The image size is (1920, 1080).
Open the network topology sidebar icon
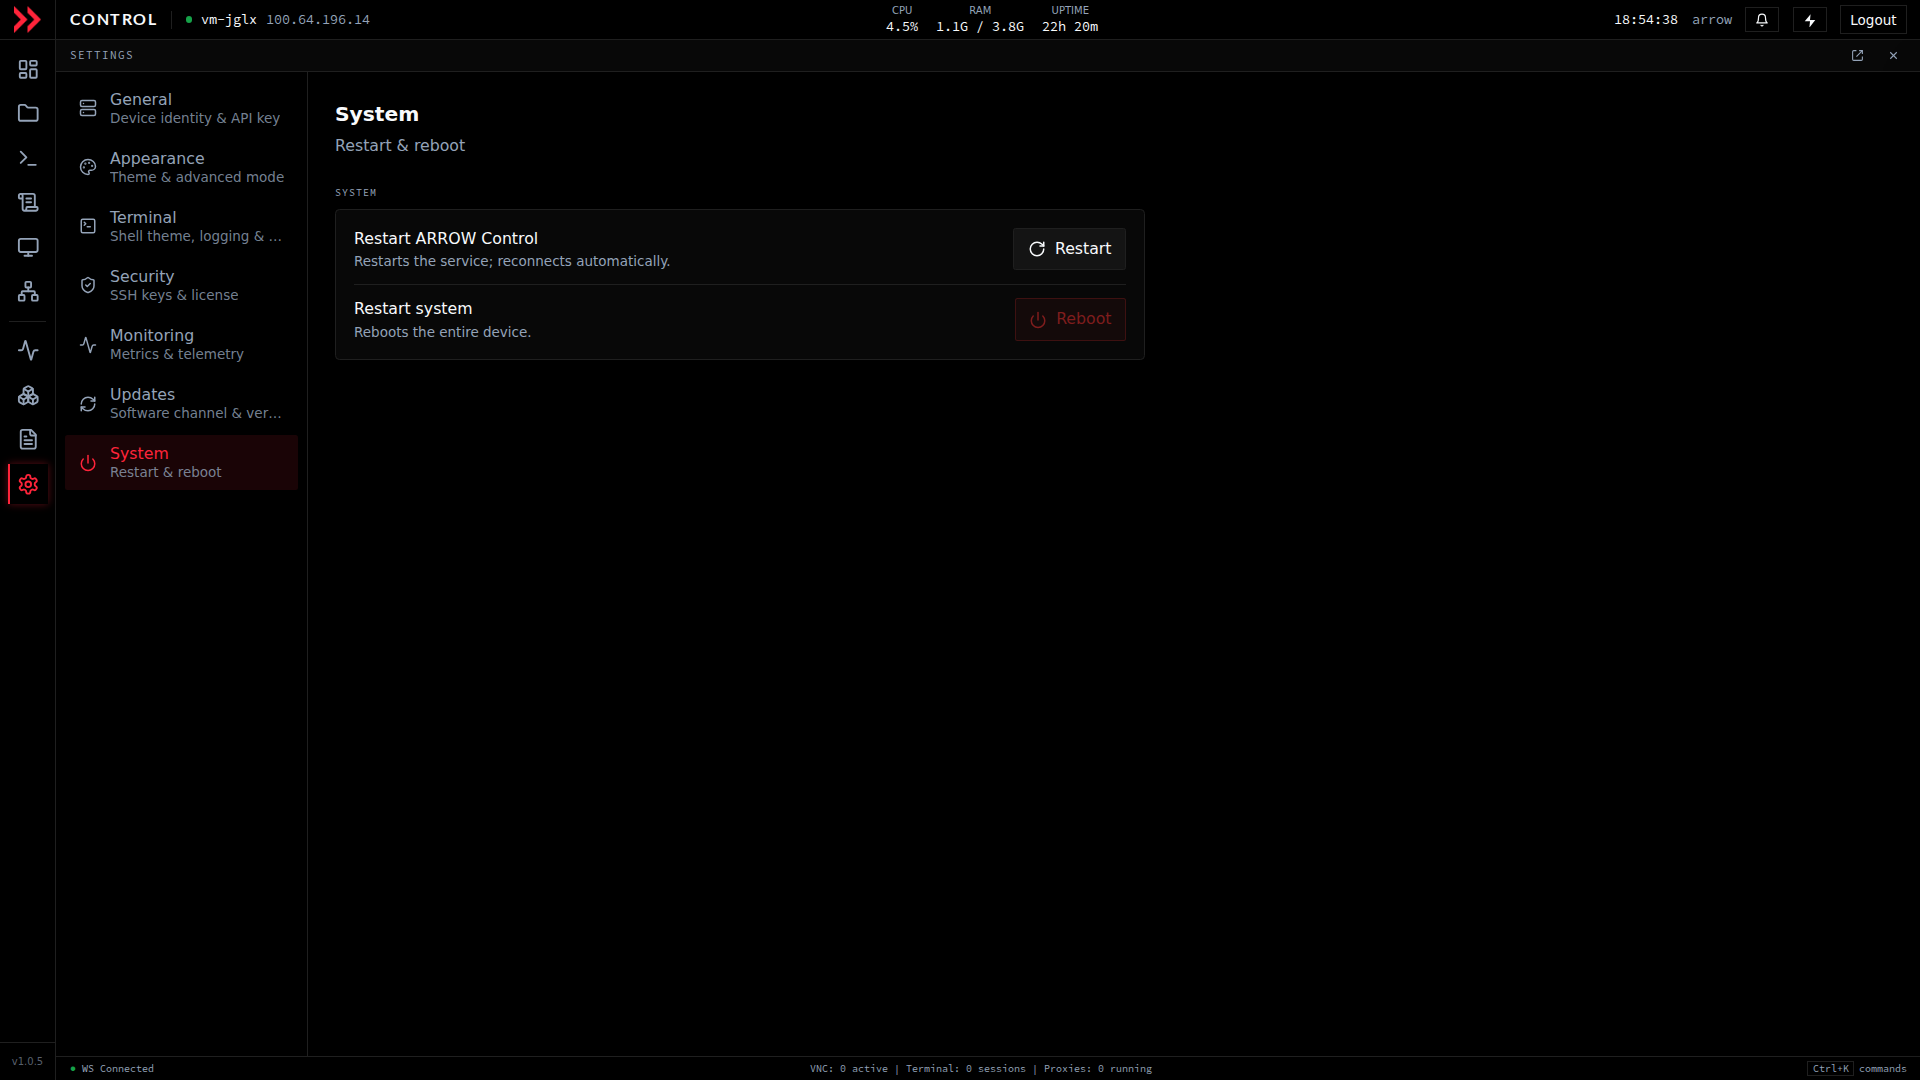pyautogui.click(x=28, y=291)
